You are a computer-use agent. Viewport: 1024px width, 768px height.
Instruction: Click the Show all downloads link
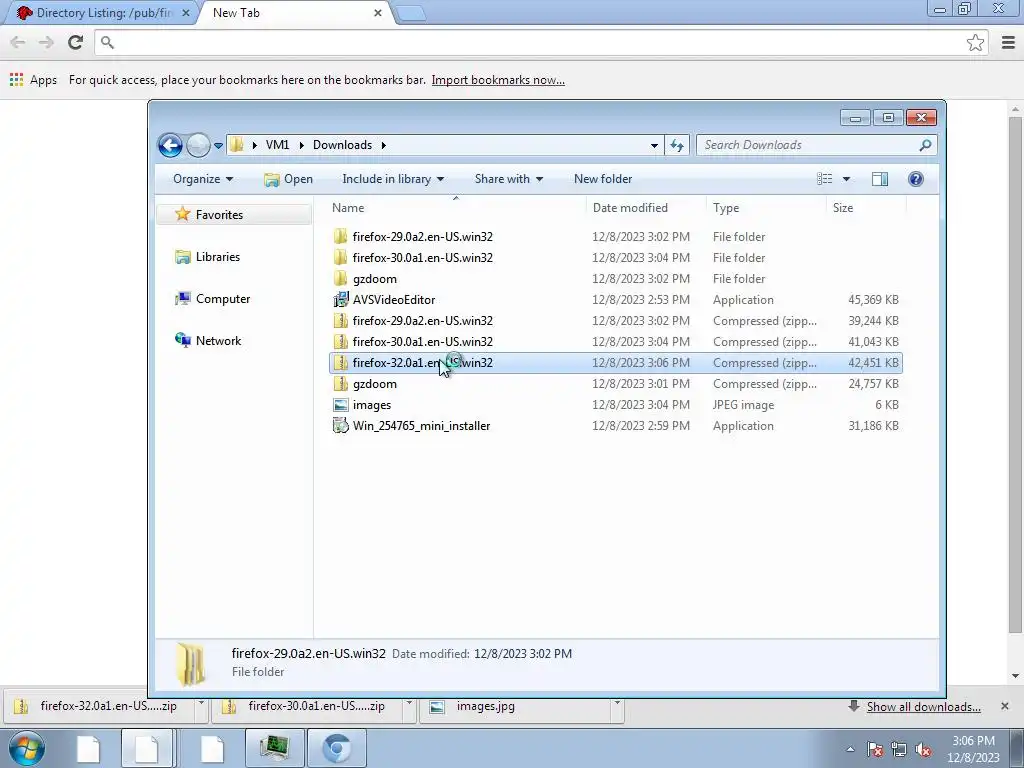tap(923, 707)
